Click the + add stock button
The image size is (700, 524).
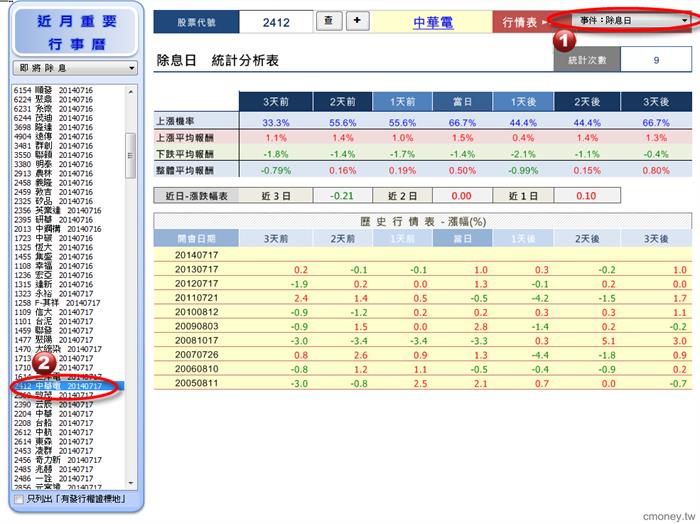pos(357,21)
